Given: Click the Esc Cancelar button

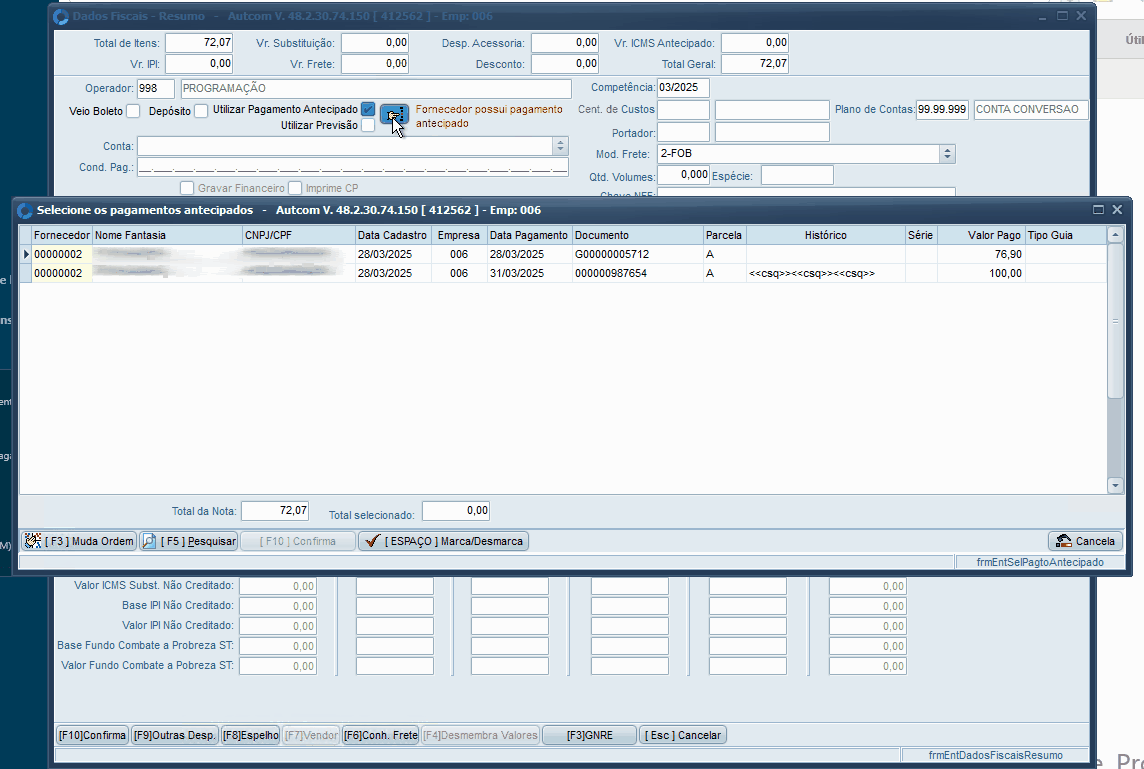Looking at the screenshot, I should point(683,735).
